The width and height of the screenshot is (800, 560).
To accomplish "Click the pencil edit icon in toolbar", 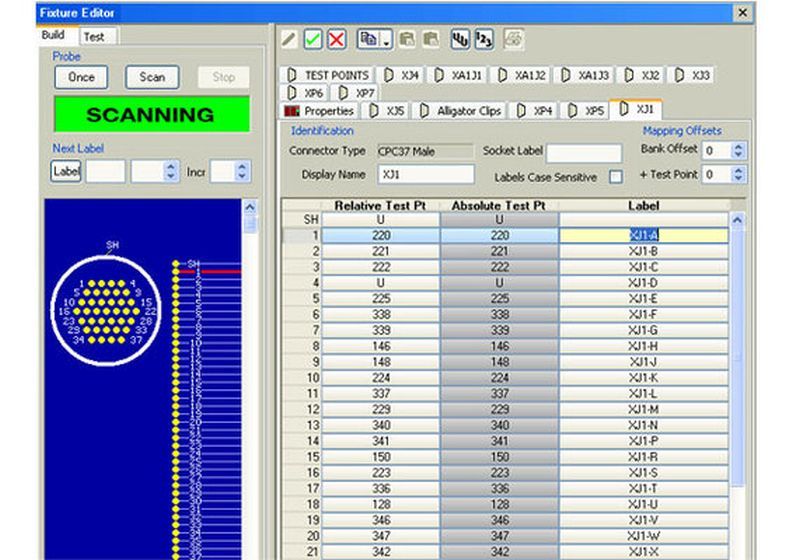I will pos(289,40).
